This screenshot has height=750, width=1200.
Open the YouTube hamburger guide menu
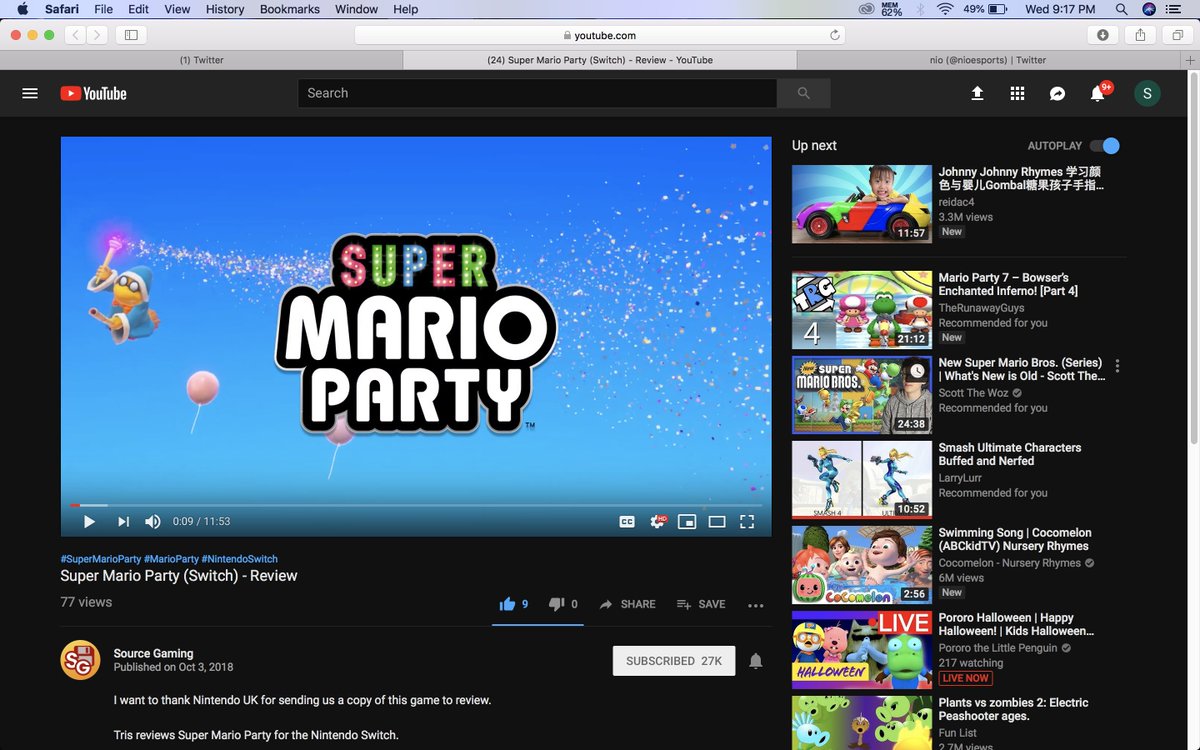pos(30,93)
